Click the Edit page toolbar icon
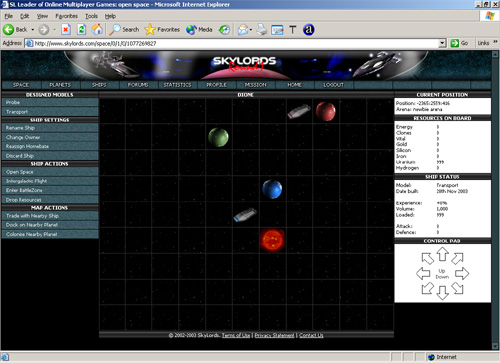Image resolution: width=500 pixels, height=363 pixels. point(277,30)
